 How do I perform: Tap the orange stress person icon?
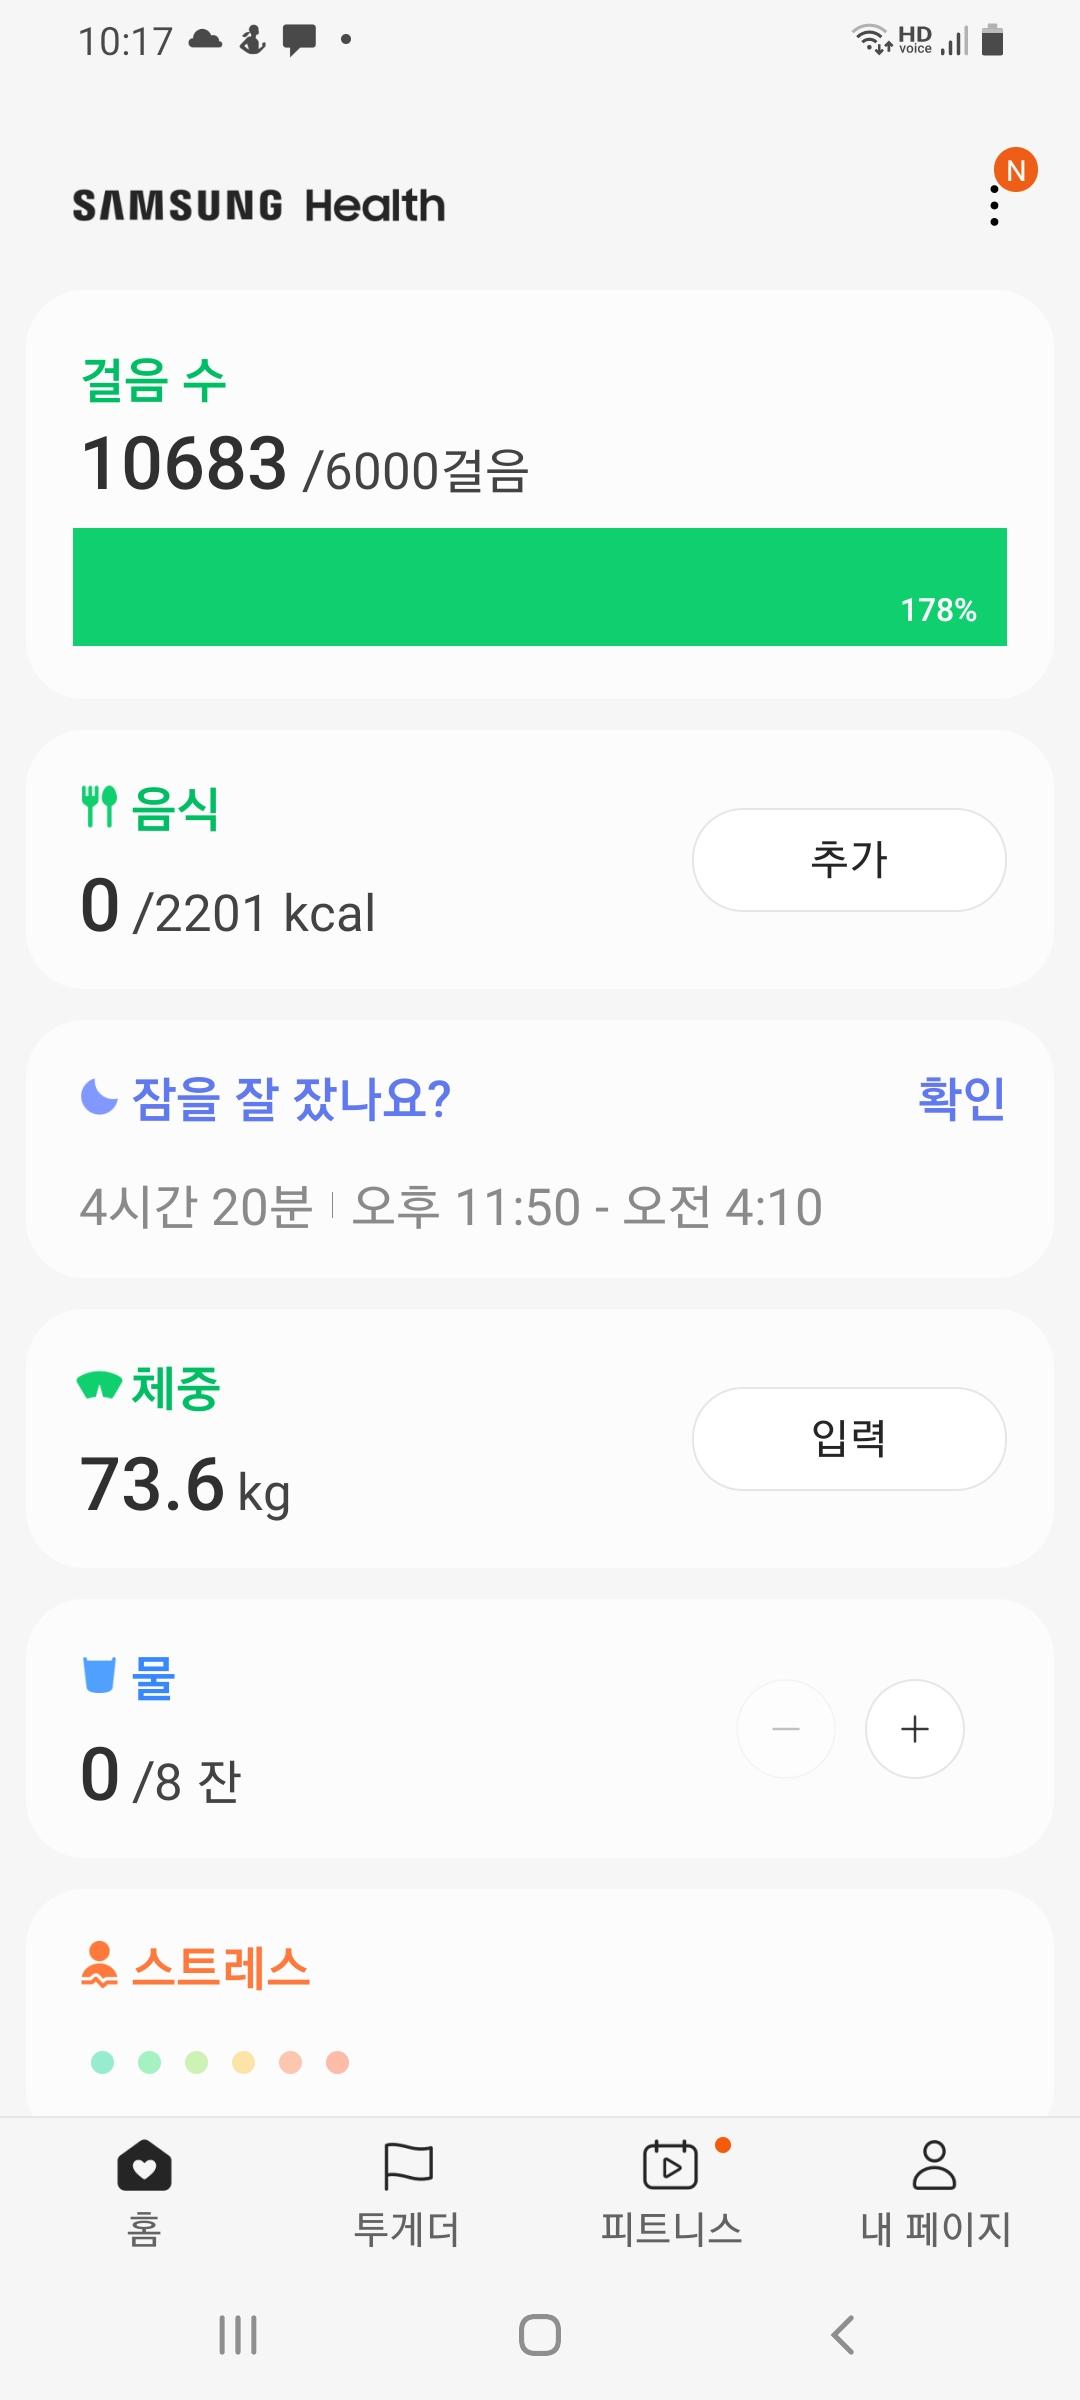point(99,1965)
